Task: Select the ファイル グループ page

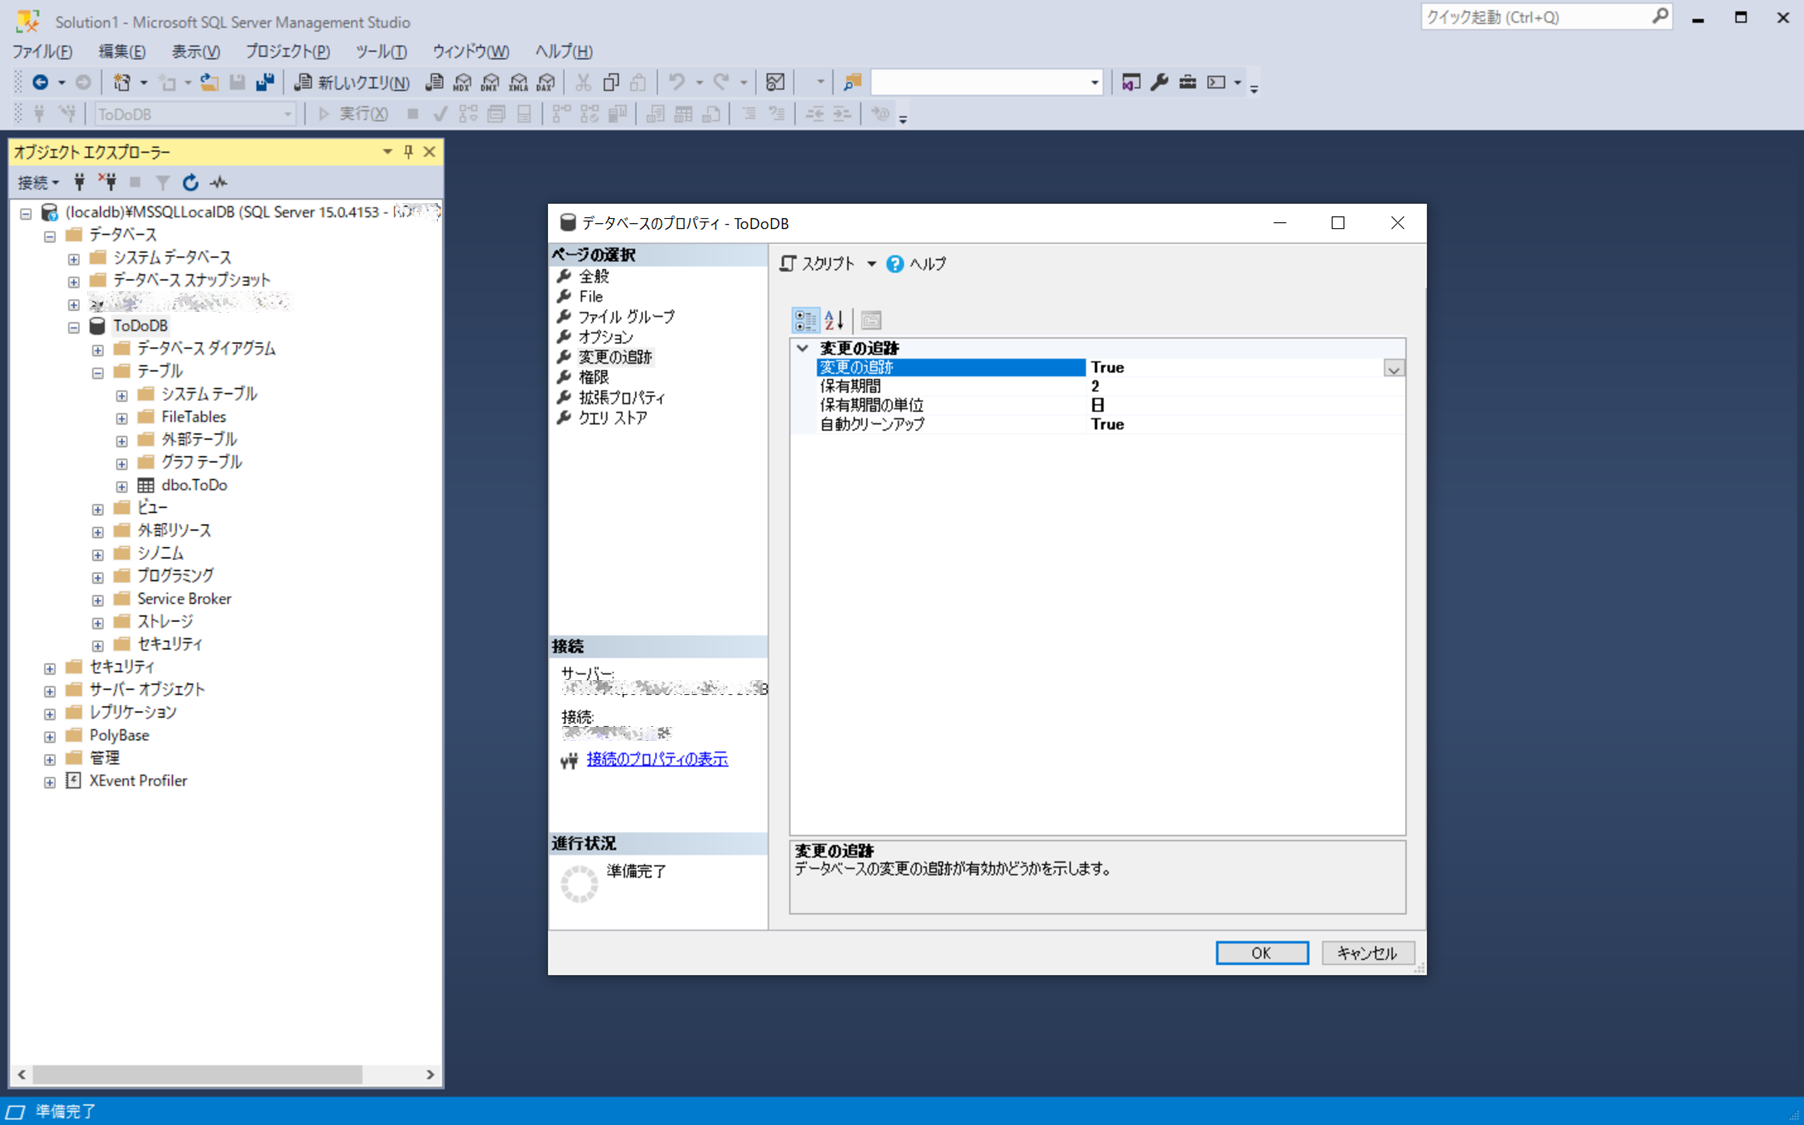Action: pos(626,317)
